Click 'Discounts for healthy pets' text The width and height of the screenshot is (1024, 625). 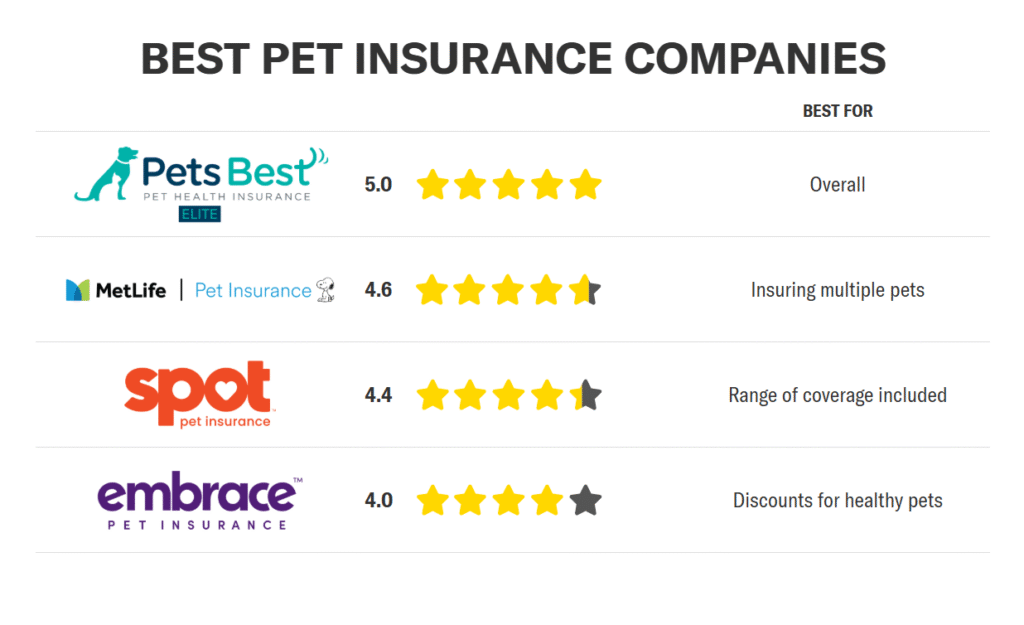(x=837, y=500)
